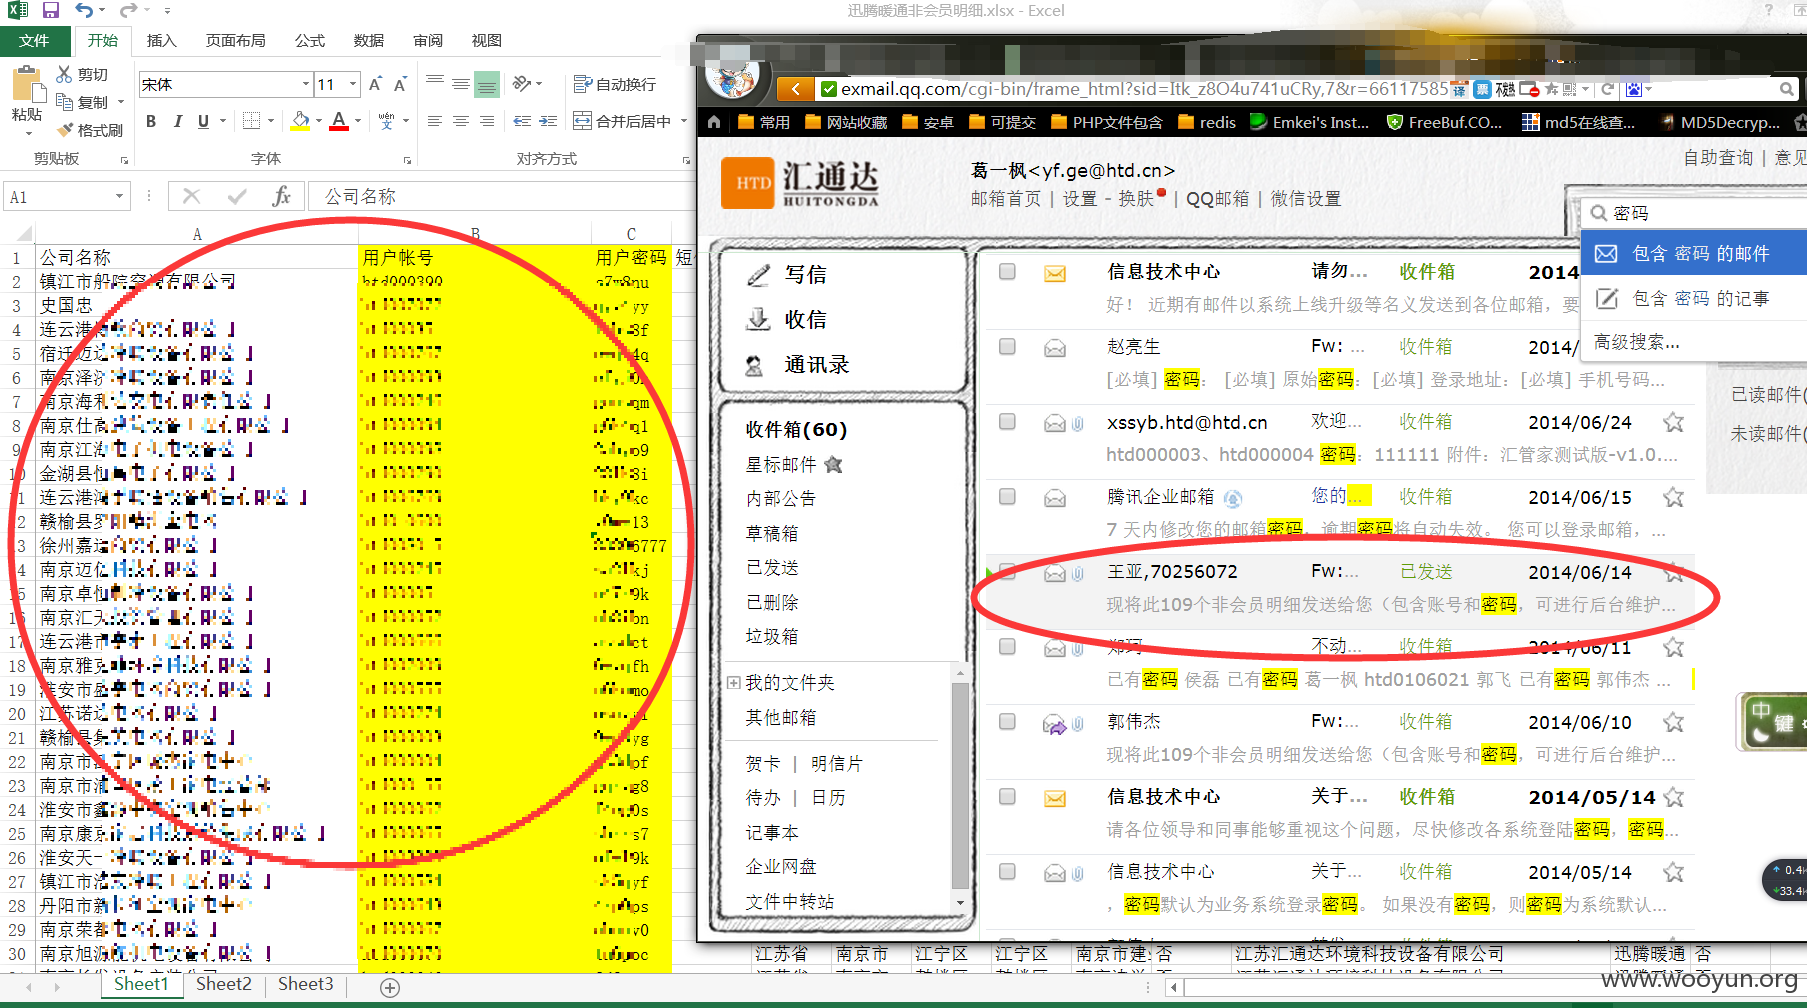Decrease cell indent

[x=522, y=121]
